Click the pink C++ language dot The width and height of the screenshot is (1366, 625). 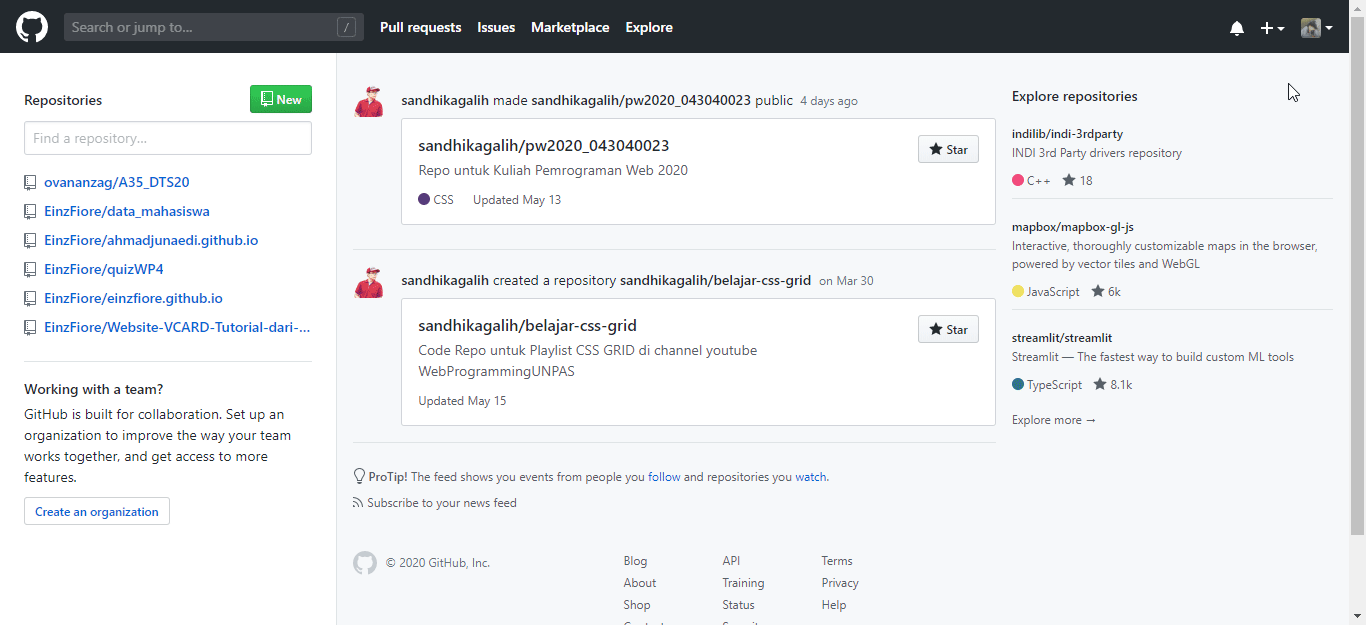[x=1018, y=181]
